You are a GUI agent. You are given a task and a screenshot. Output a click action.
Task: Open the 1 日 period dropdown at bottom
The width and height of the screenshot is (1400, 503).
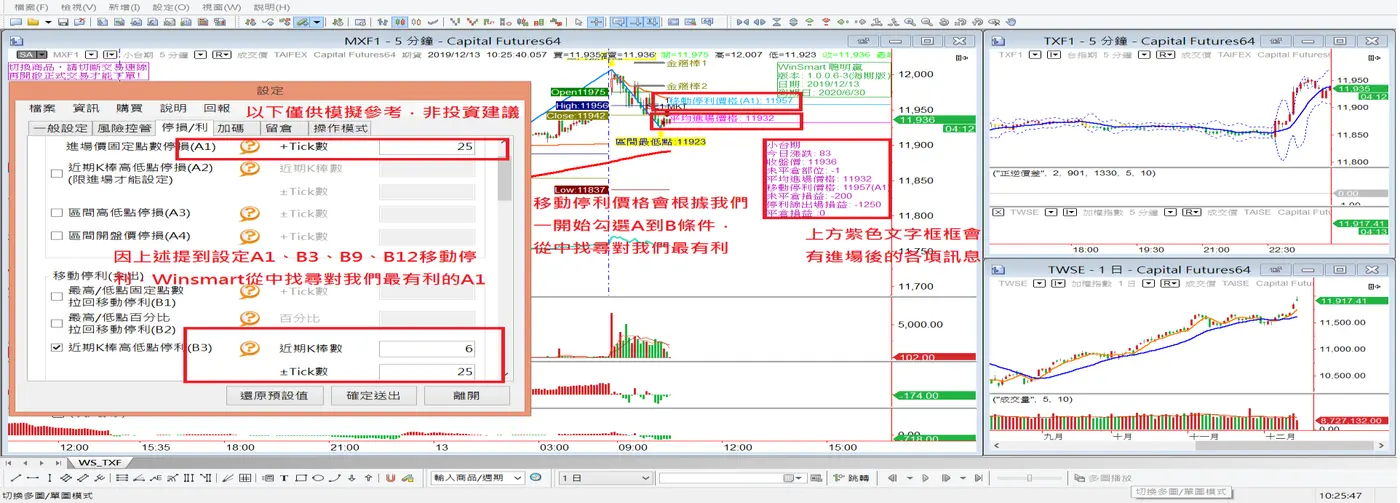point(605,478)
